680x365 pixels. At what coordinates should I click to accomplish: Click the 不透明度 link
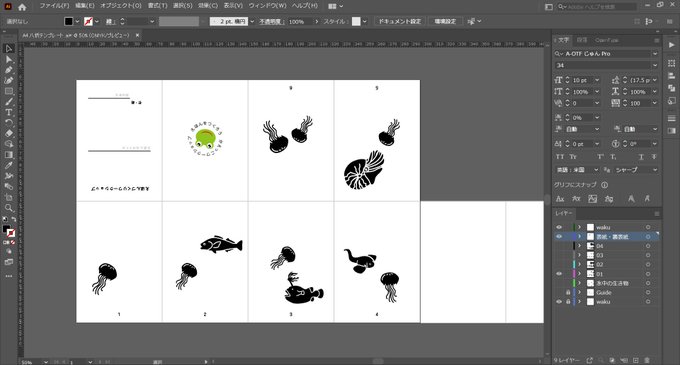(x=271, y=21)
